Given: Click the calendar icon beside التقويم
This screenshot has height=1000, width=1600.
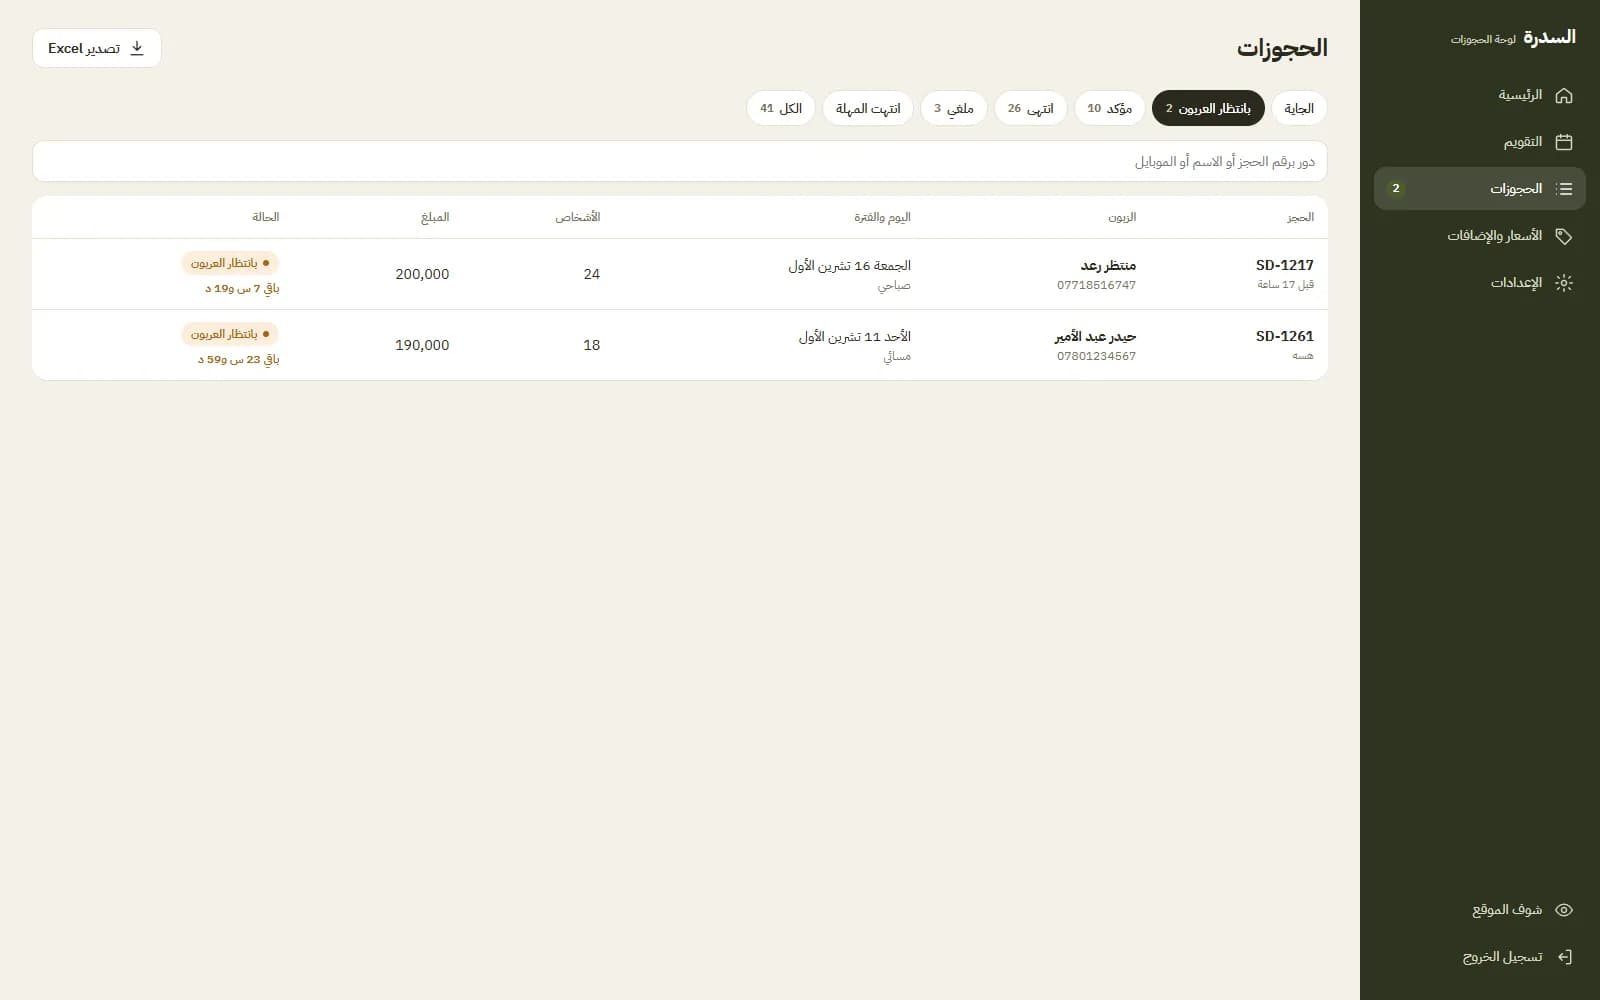Looking at the screenshot, I should coord(1564,142).
